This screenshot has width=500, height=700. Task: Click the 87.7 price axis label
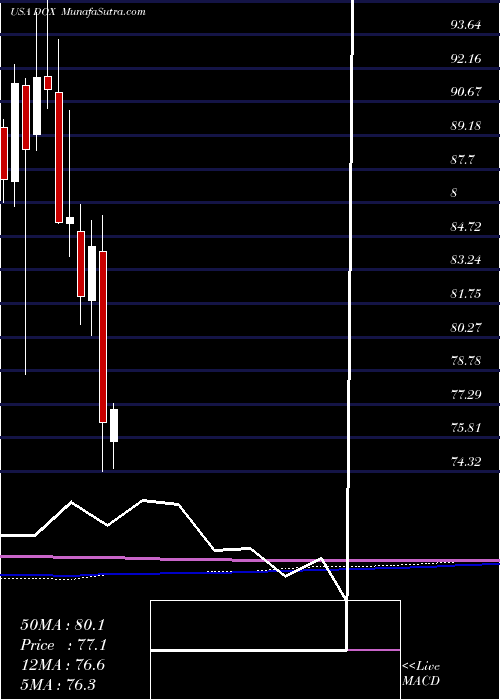pos(463,159)
